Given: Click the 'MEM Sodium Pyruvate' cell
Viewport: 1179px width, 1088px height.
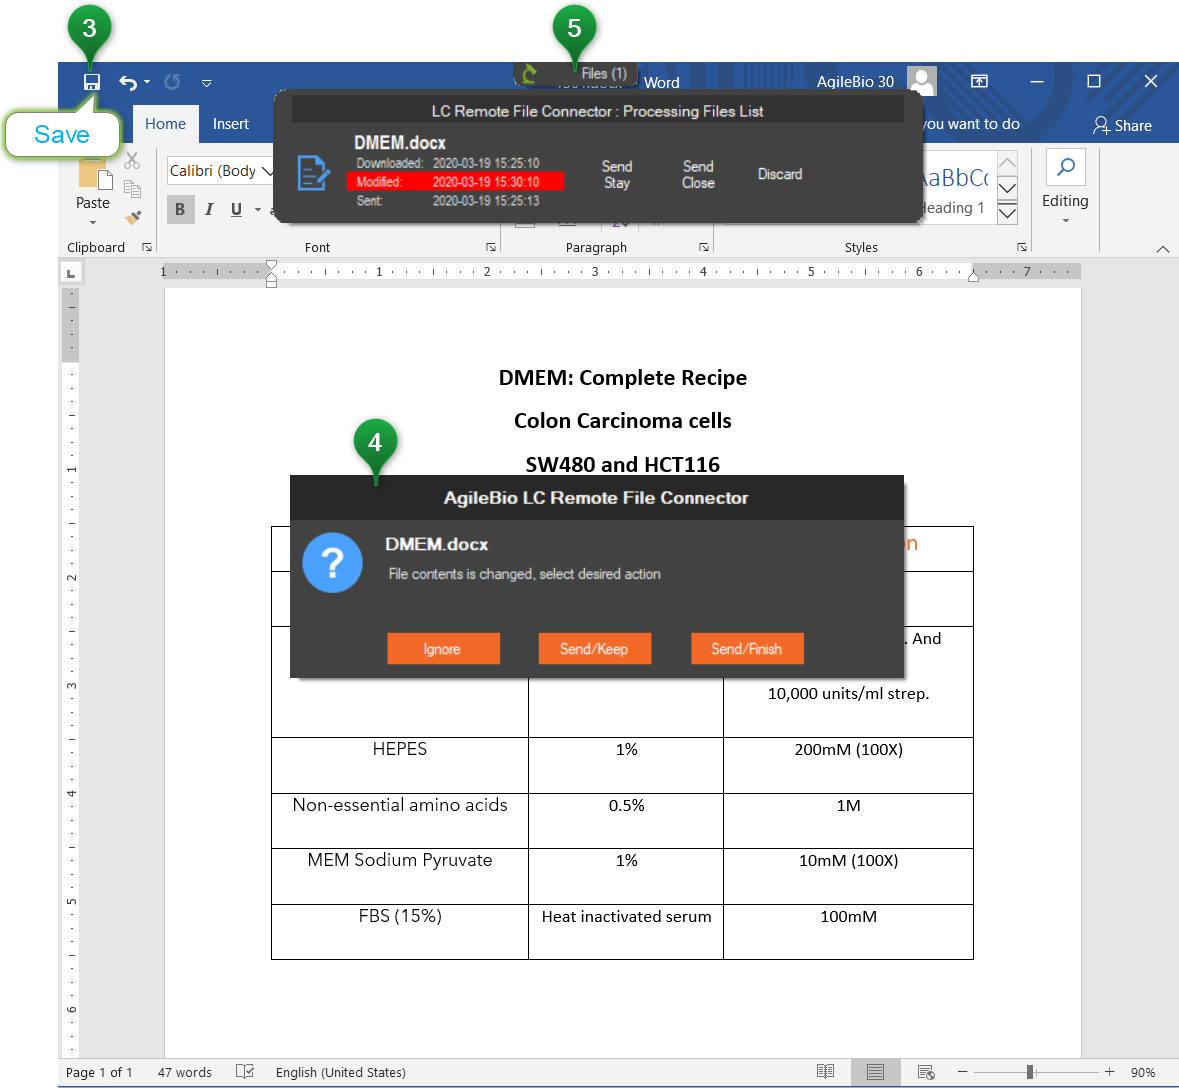Looking at the screenshot, I should tap(400, 877).
